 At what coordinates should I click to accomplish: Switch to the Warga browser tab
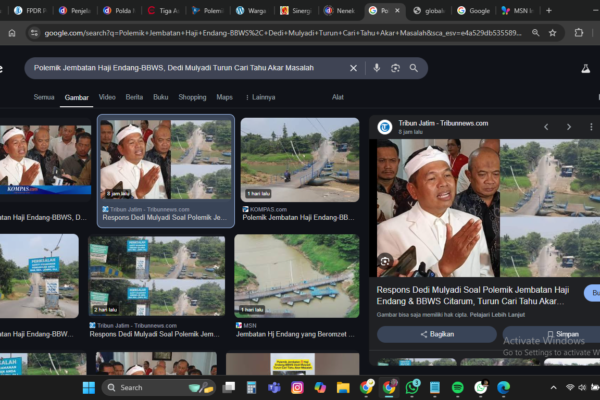[251, 11]
